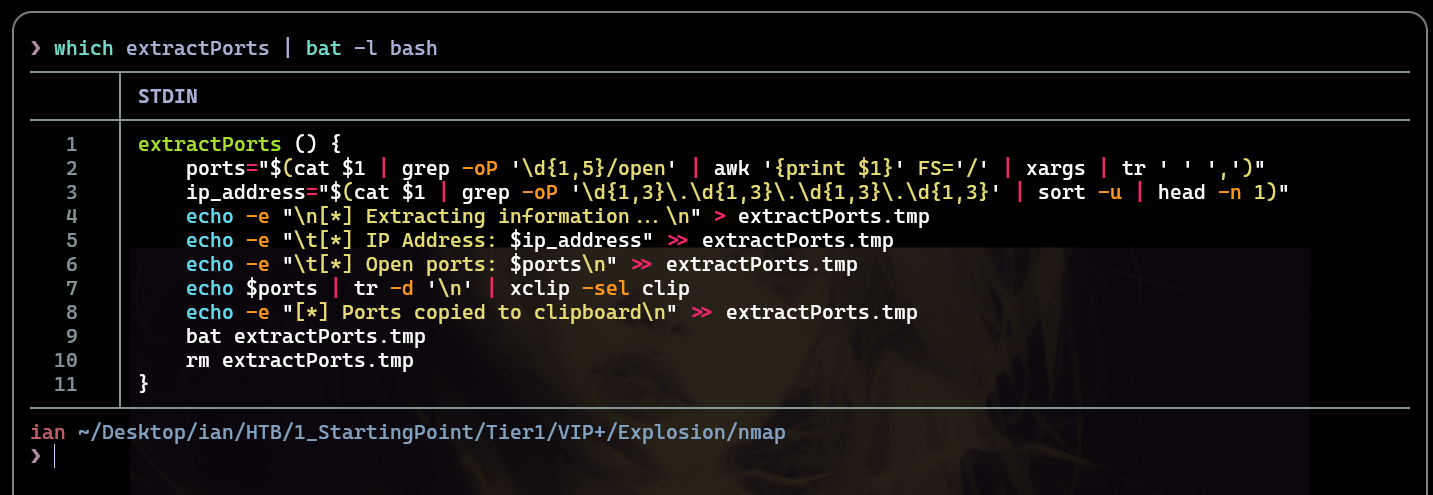Click the STDIN header label
Viewport: 1433px width, 495px height.
pyautogui.click(x=168, y=97)
